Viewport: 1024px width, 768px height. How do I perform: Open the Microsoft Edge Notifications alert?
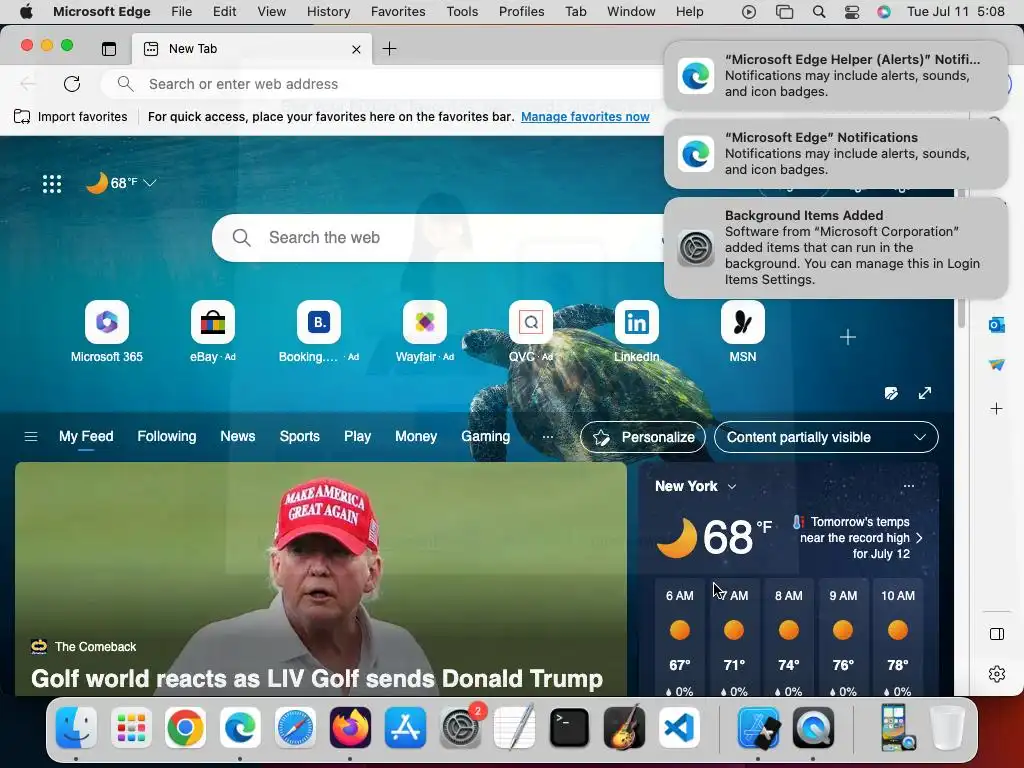836,153
